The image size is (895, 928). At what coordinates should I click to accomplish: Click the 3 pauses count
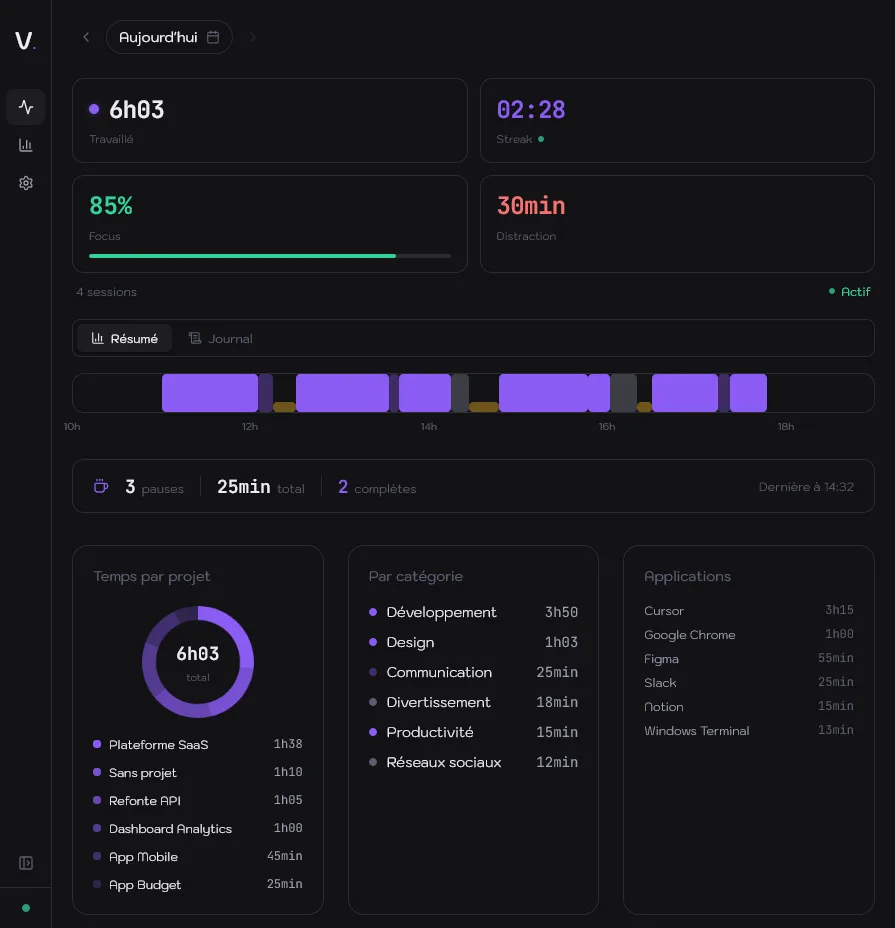pos(154,487)
